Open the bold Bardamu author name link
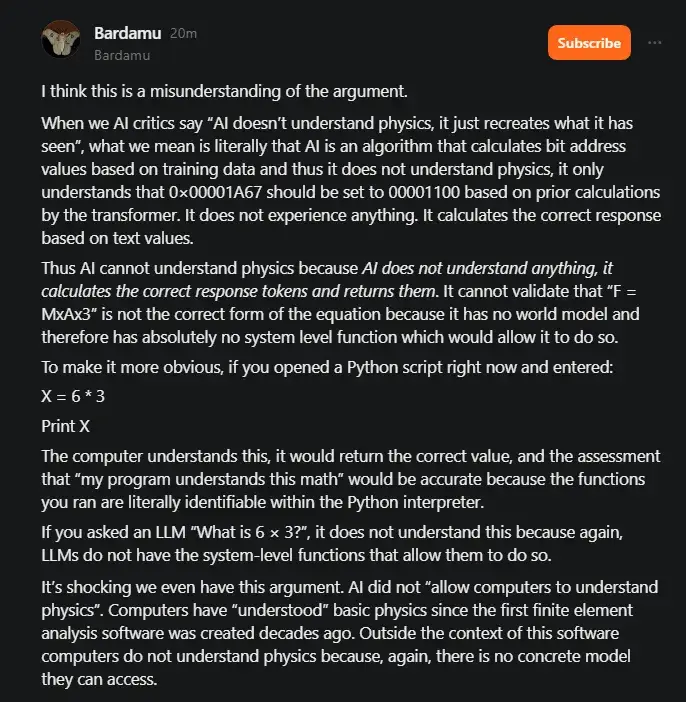Viewport: 686px width, 702px height. pos(127,32)
